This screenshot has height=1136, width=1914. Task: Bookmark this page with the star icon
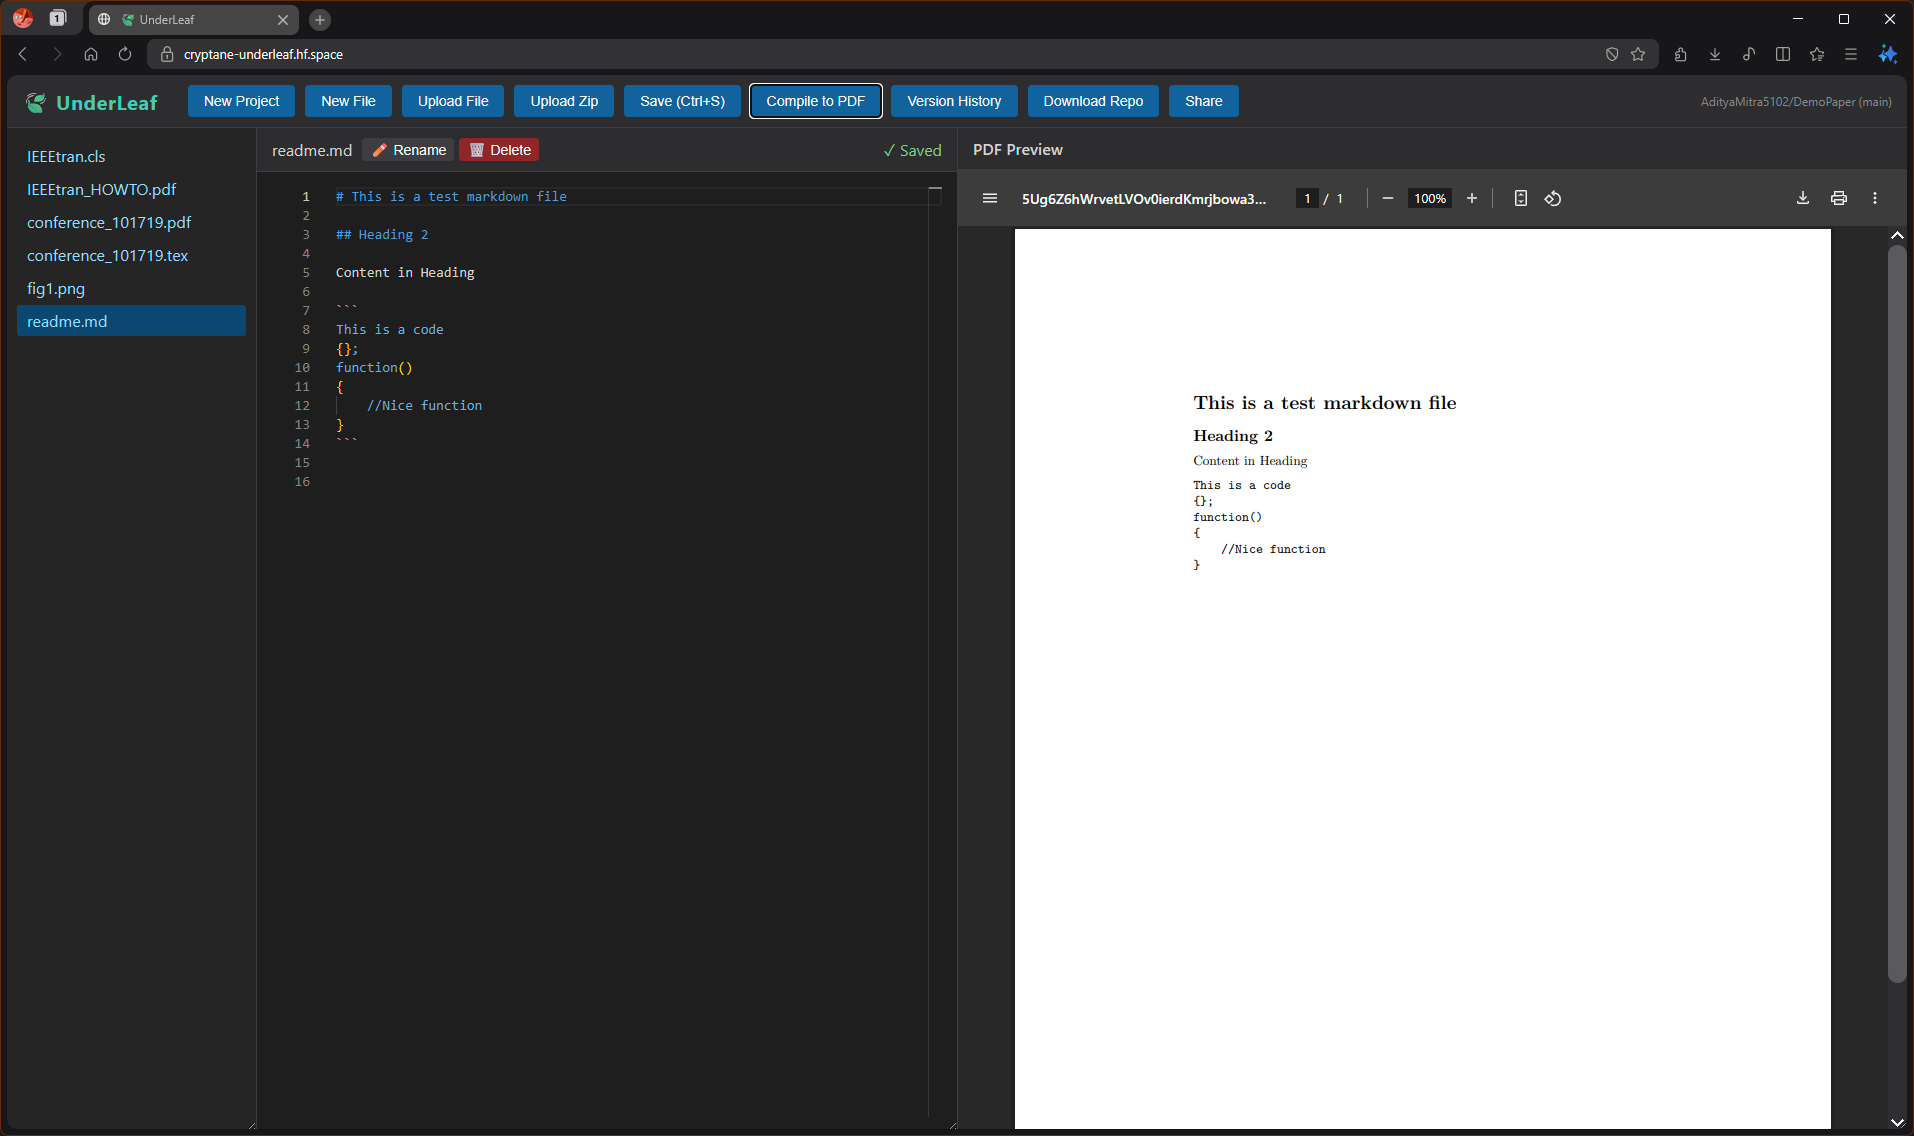pos(1638,54)
